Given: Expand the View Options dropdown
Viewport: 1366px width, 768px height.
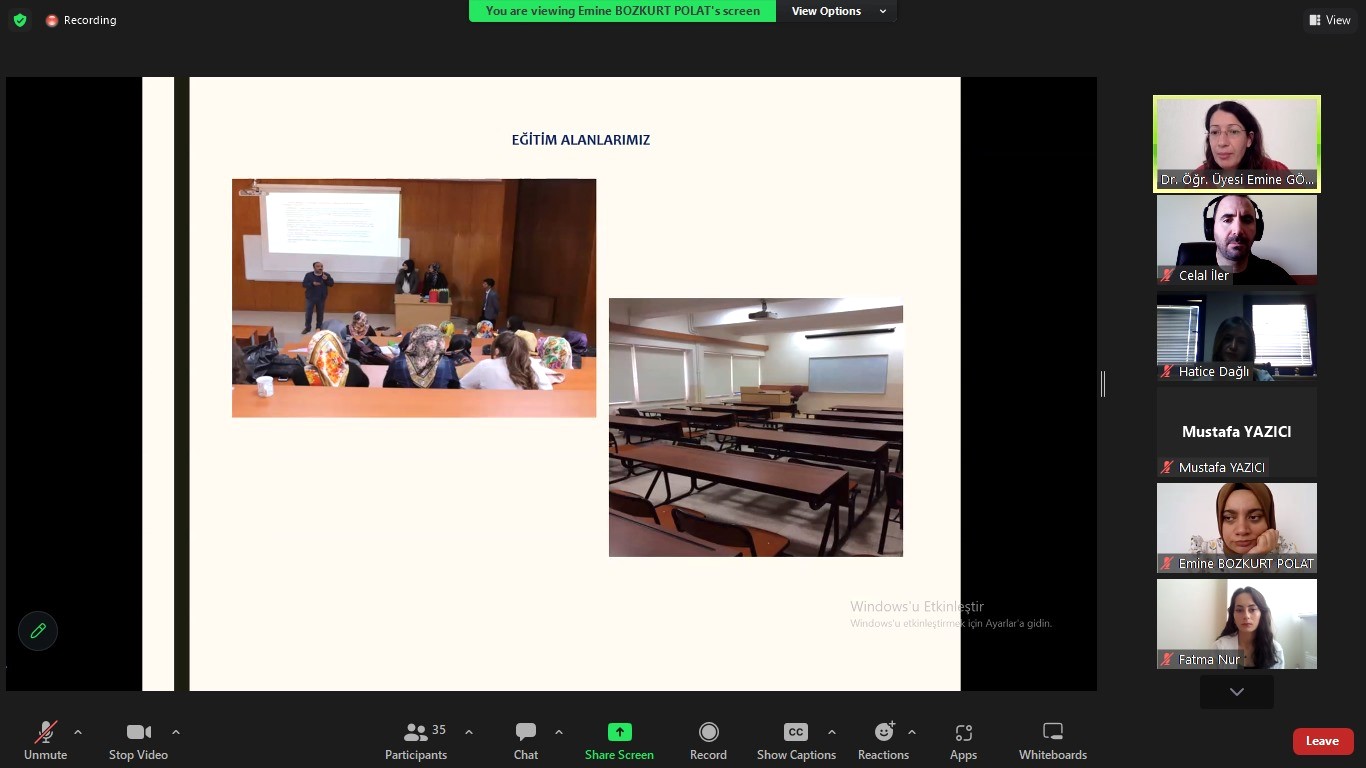Looking at the screenshot, I should pos(838,11).
